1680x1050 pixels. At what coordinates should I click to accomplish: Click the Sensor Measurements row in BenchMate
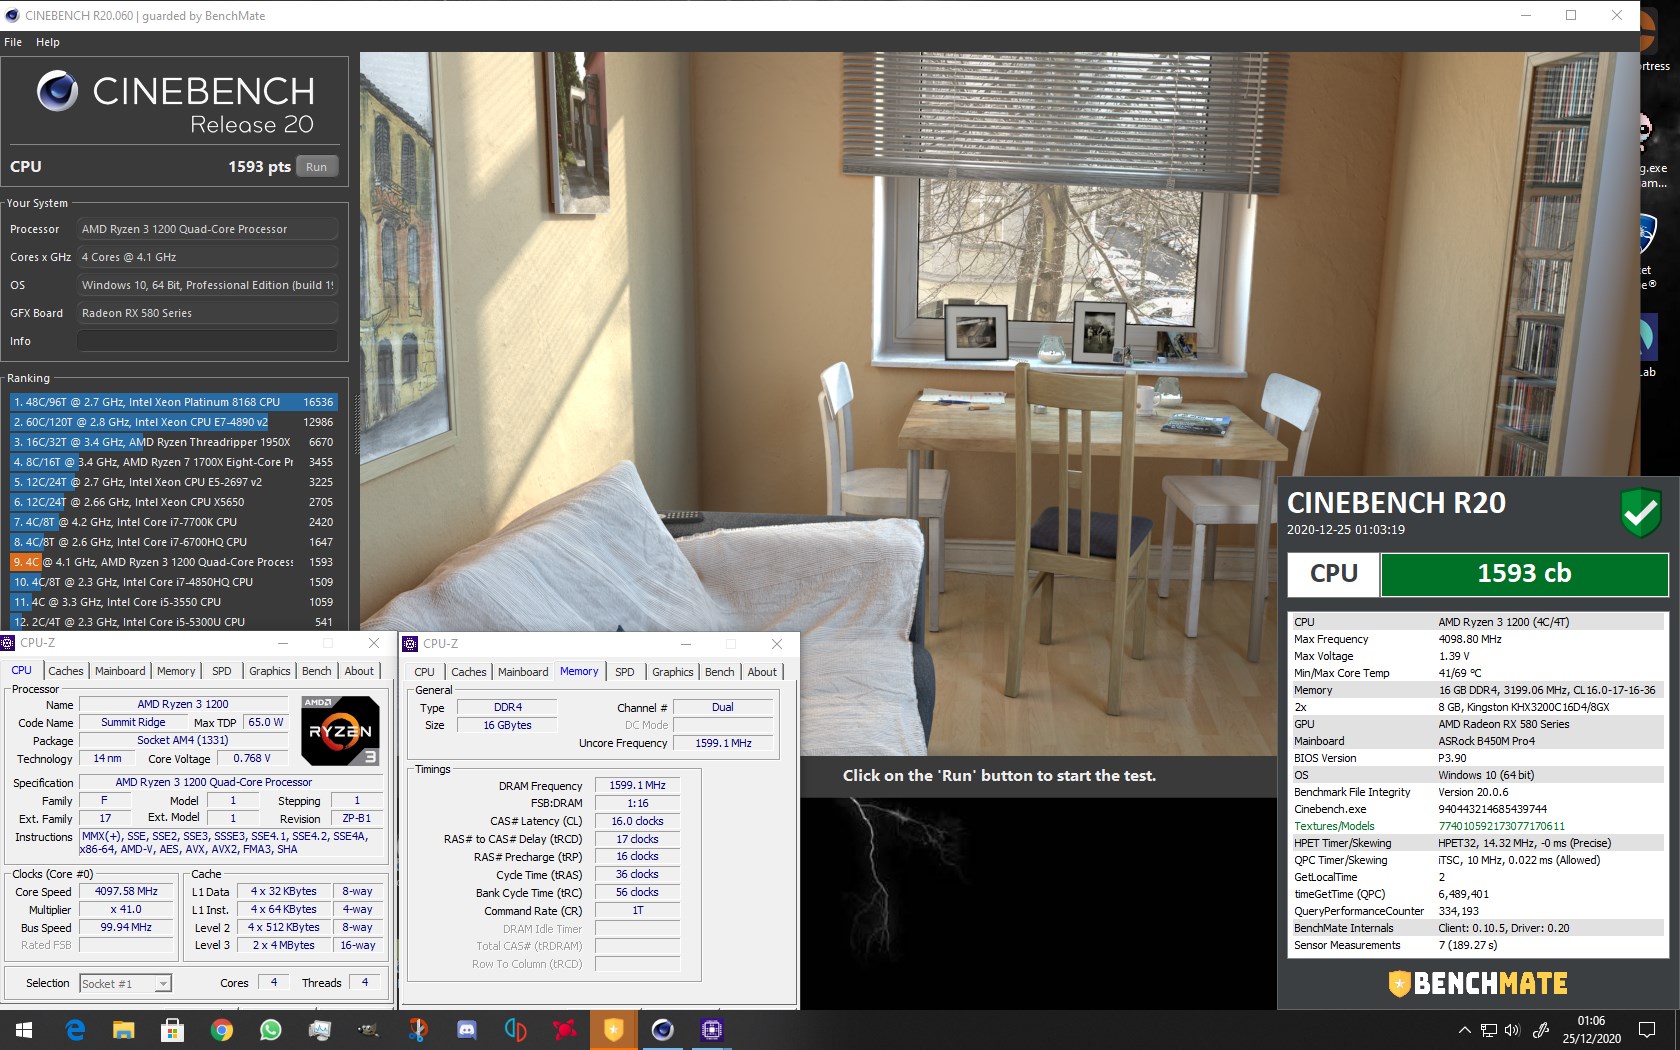(1477, 945)
